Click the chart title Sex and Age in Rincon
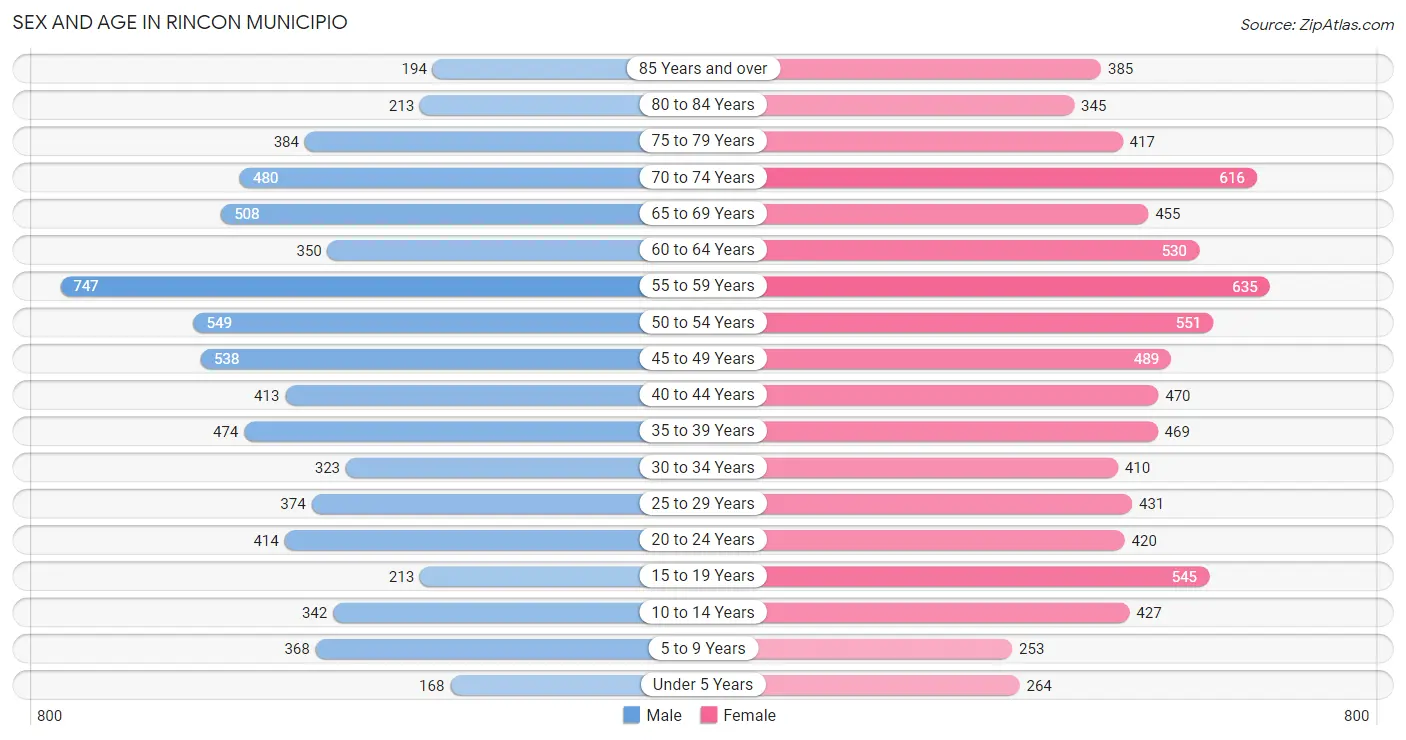Viewport: 1406px width, 740px height. [x=180, y=22]
